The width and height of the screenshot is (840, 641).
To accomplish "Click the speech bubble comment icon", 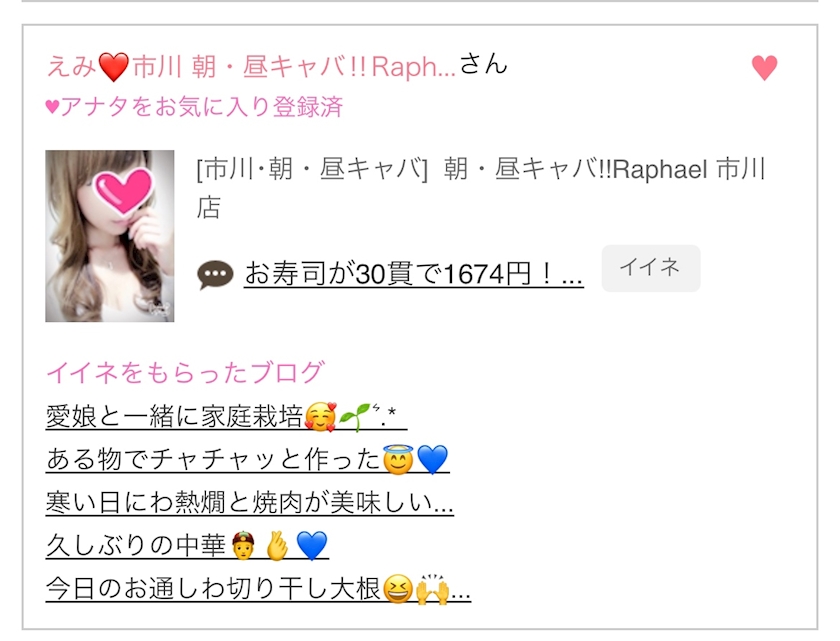I will pyautogui.click(x=215, y=275).
